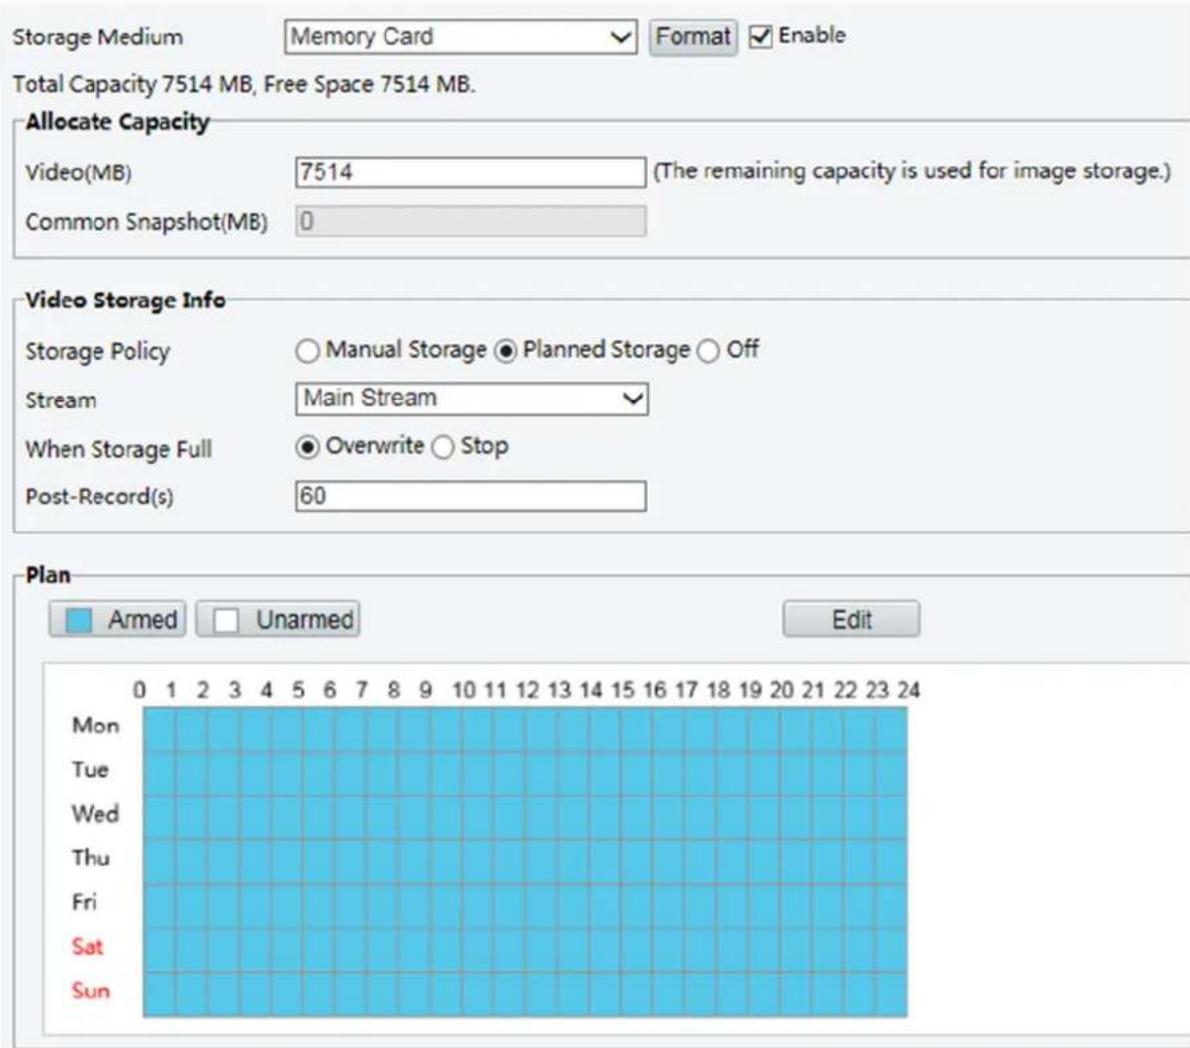Select Manual Storage policy
The width and height of the screenshot is (1190, 1048).
tap(307, 351)
